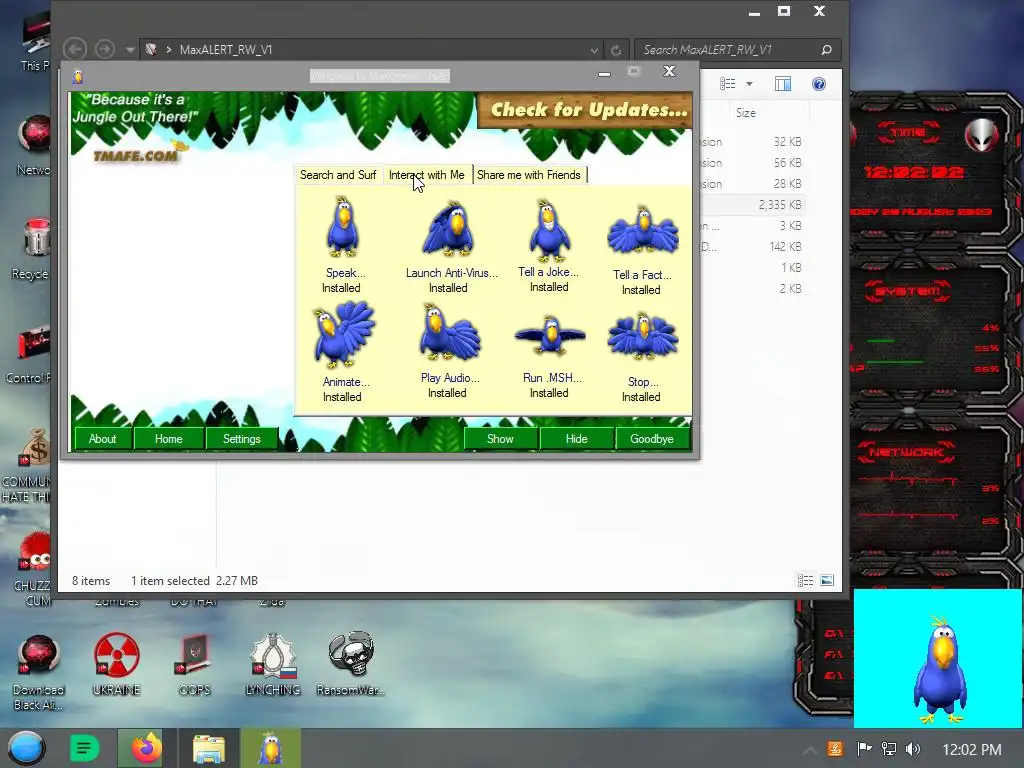This screenshot has height=768, width=1024.
Task: Click the Explorer search magnifier icon
Action: coord(826,50)
